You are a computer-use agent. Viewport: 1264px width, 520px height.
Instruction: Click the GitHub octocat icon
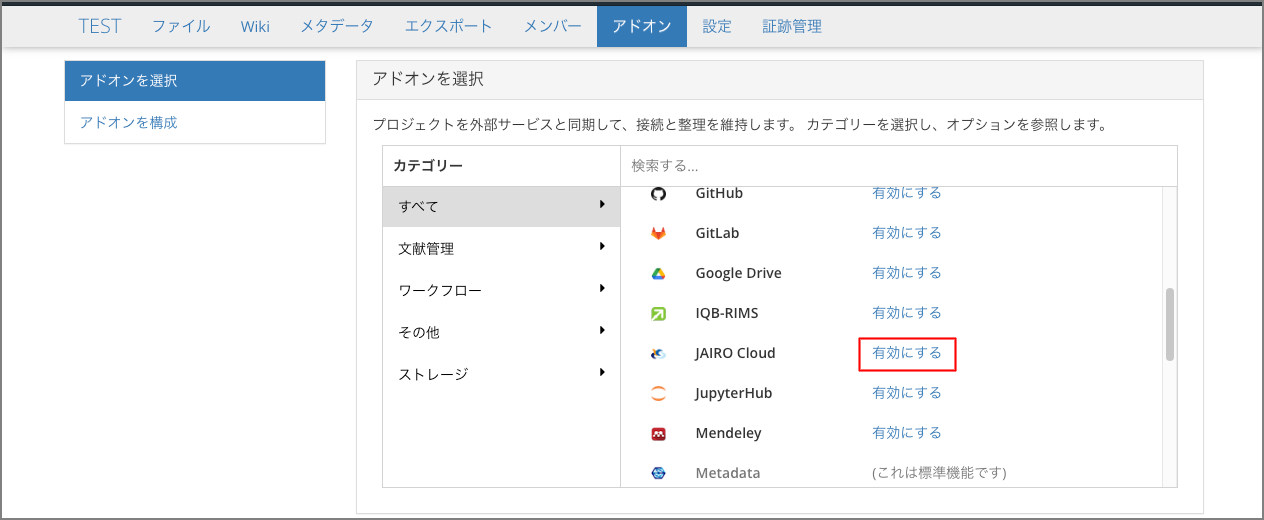point(658,193)
